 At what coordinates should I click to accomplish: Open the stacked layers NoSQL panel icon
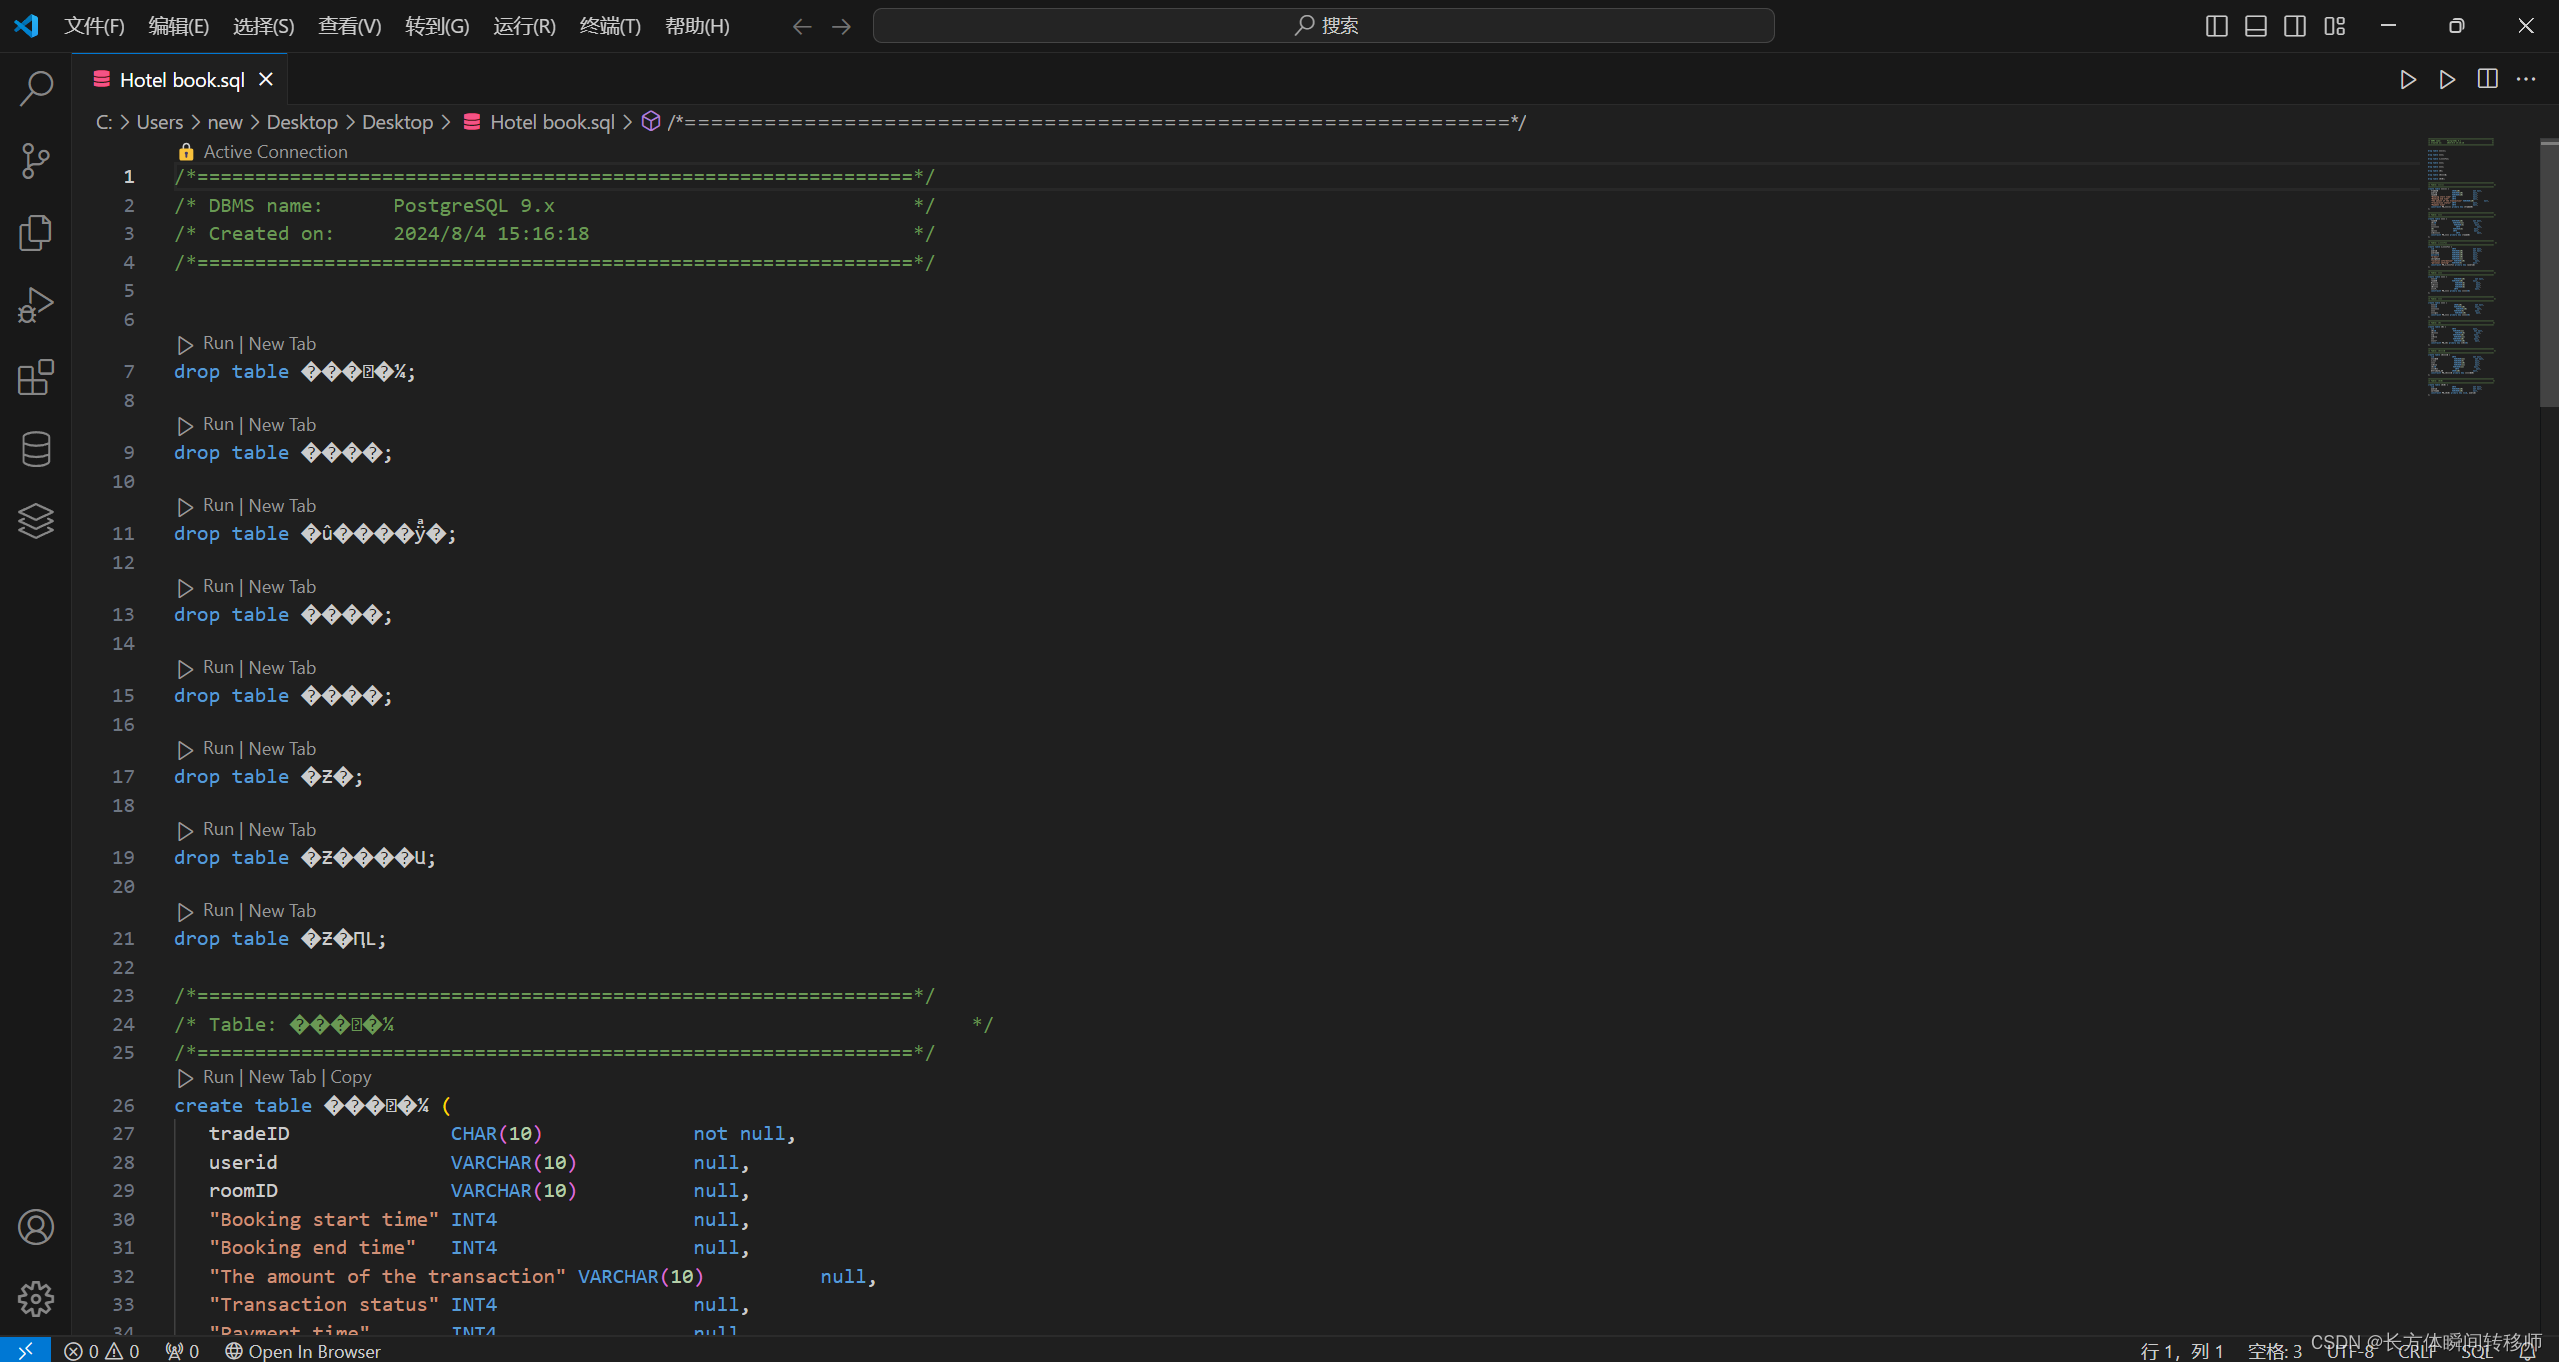[x=36, y=521]
